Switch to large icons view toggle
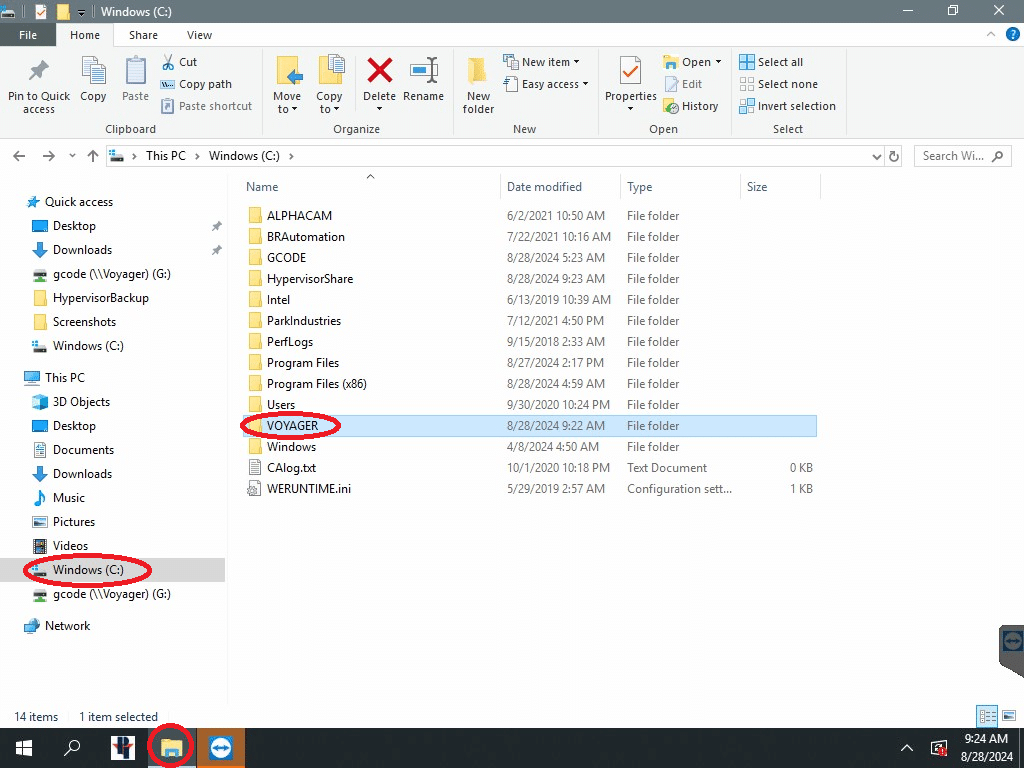Image resolution: width=1024 pixels, height=768 pixels. coord(1010,716)
